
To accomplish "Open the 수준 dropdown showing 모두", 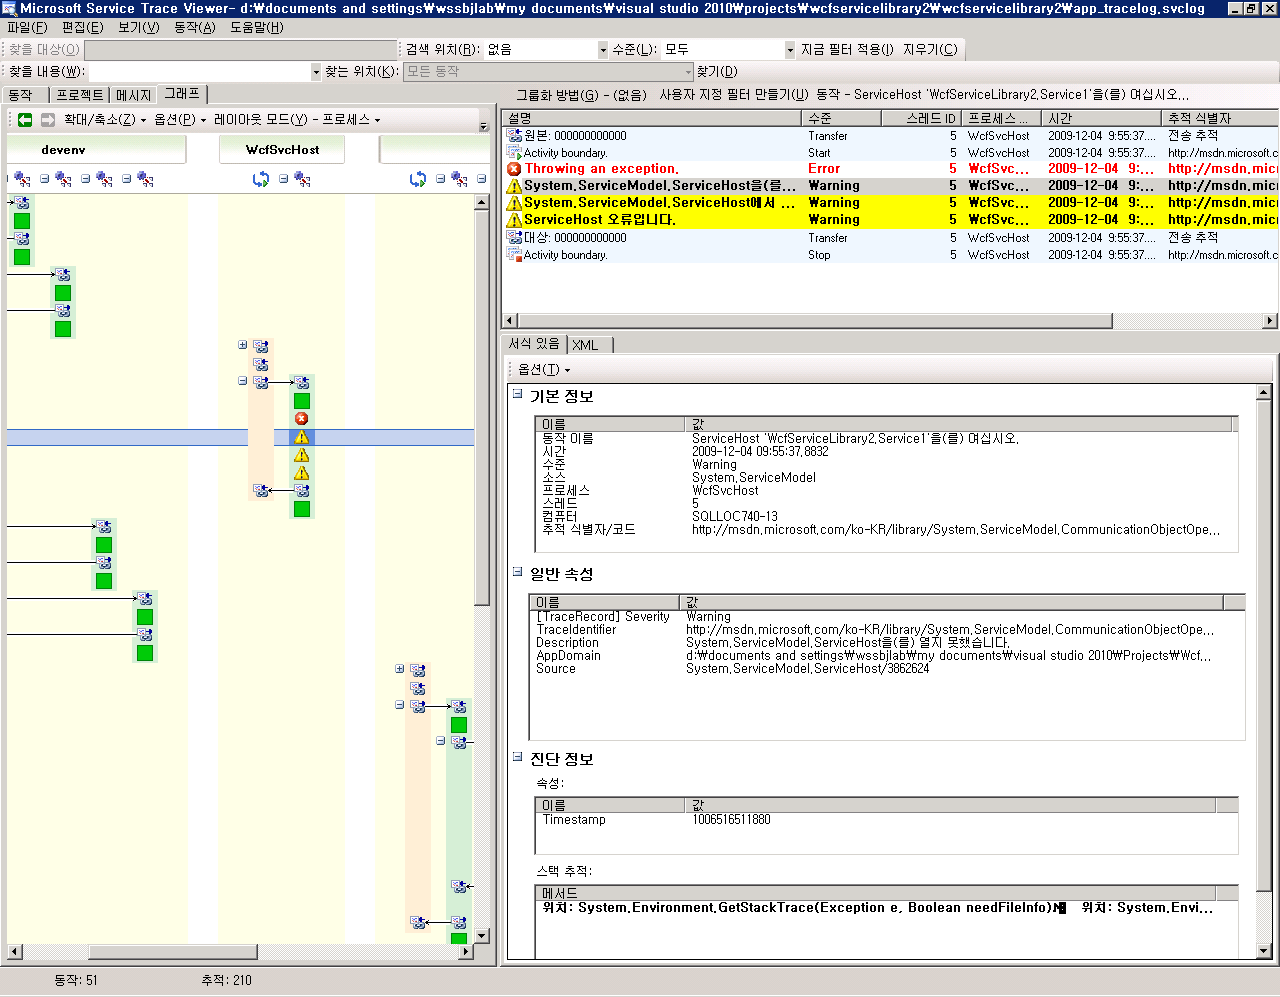I will click(789, 49).
